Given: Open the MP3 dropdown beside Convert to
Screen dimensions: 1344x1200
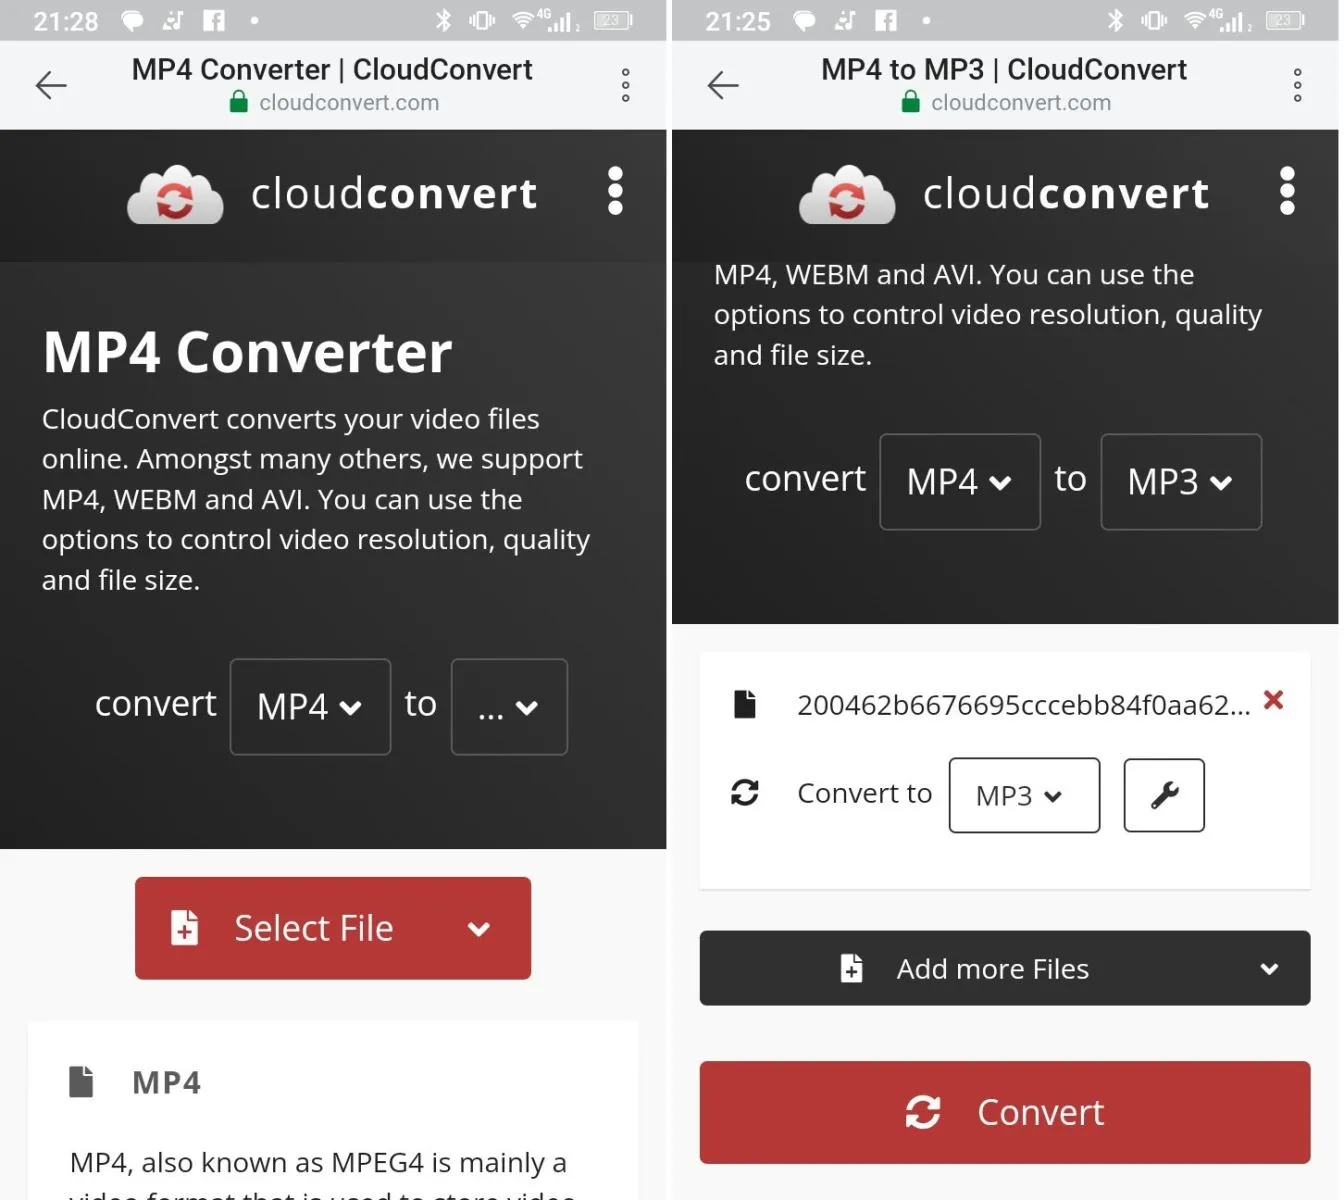Looking at the screenshot, I should tap(1023, 795).
